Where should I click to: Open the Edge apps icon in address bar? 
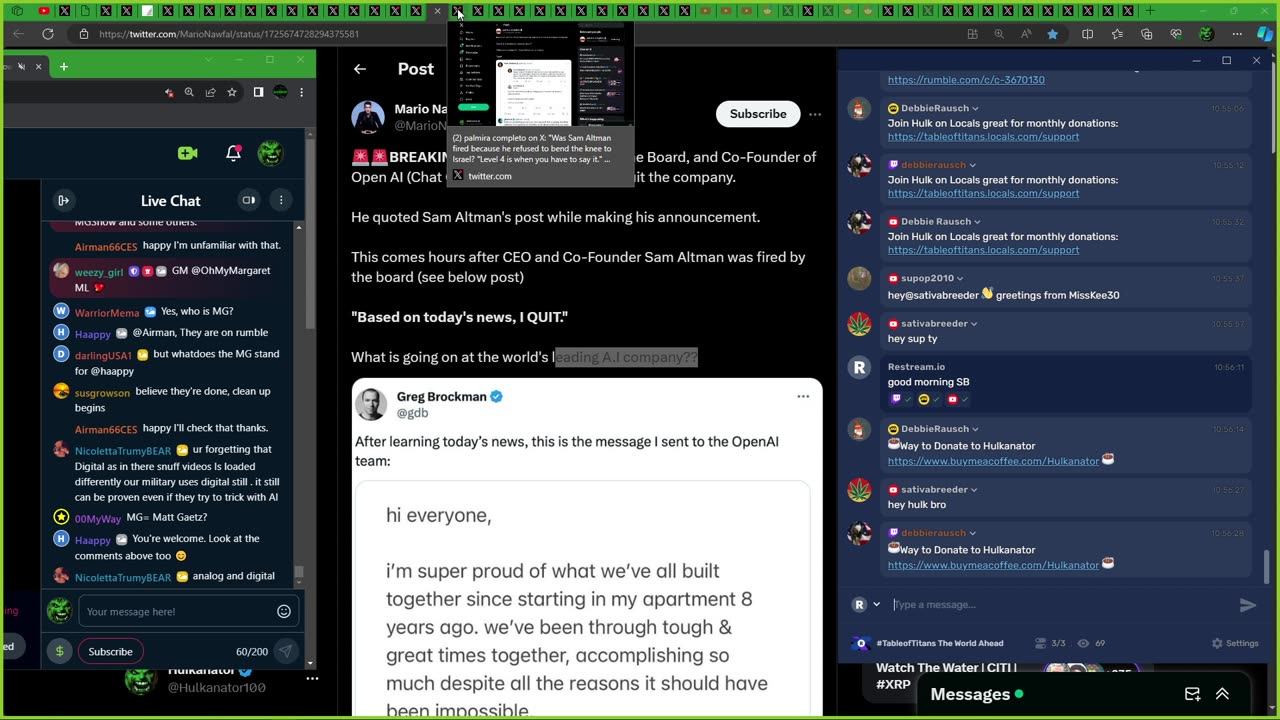(972, 34)
